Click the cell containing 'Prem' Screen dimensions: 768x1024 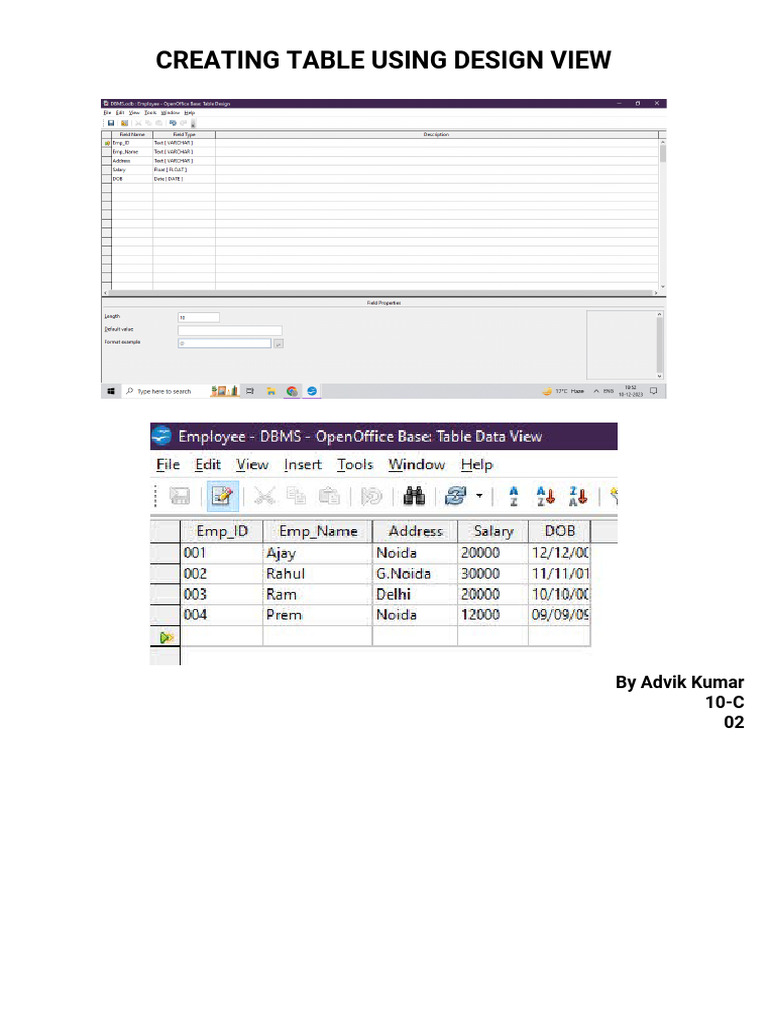317,615
